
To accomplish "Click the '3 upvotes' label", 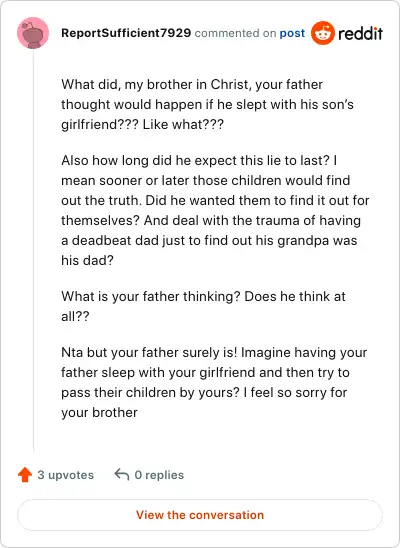I will tap(66, 475).
